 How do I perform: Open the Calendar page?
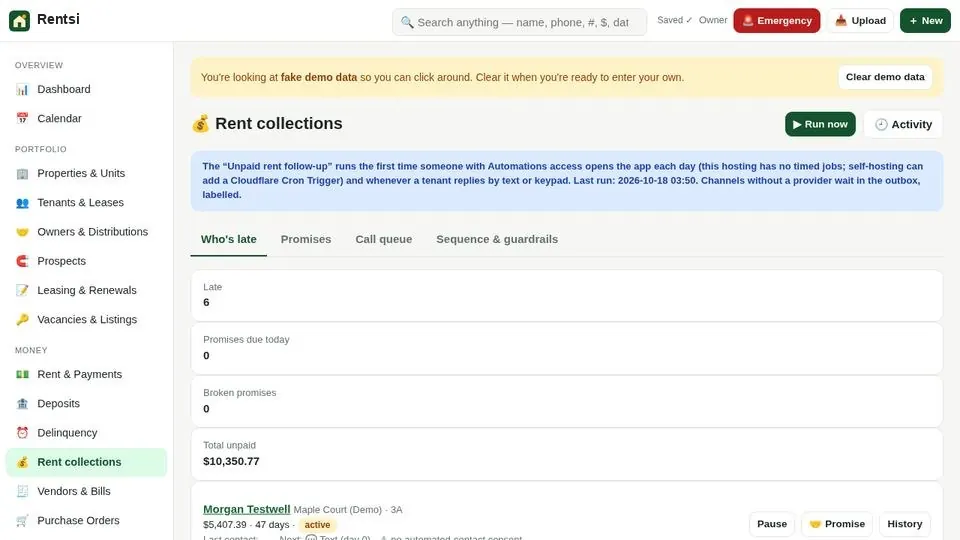point(86,119)
